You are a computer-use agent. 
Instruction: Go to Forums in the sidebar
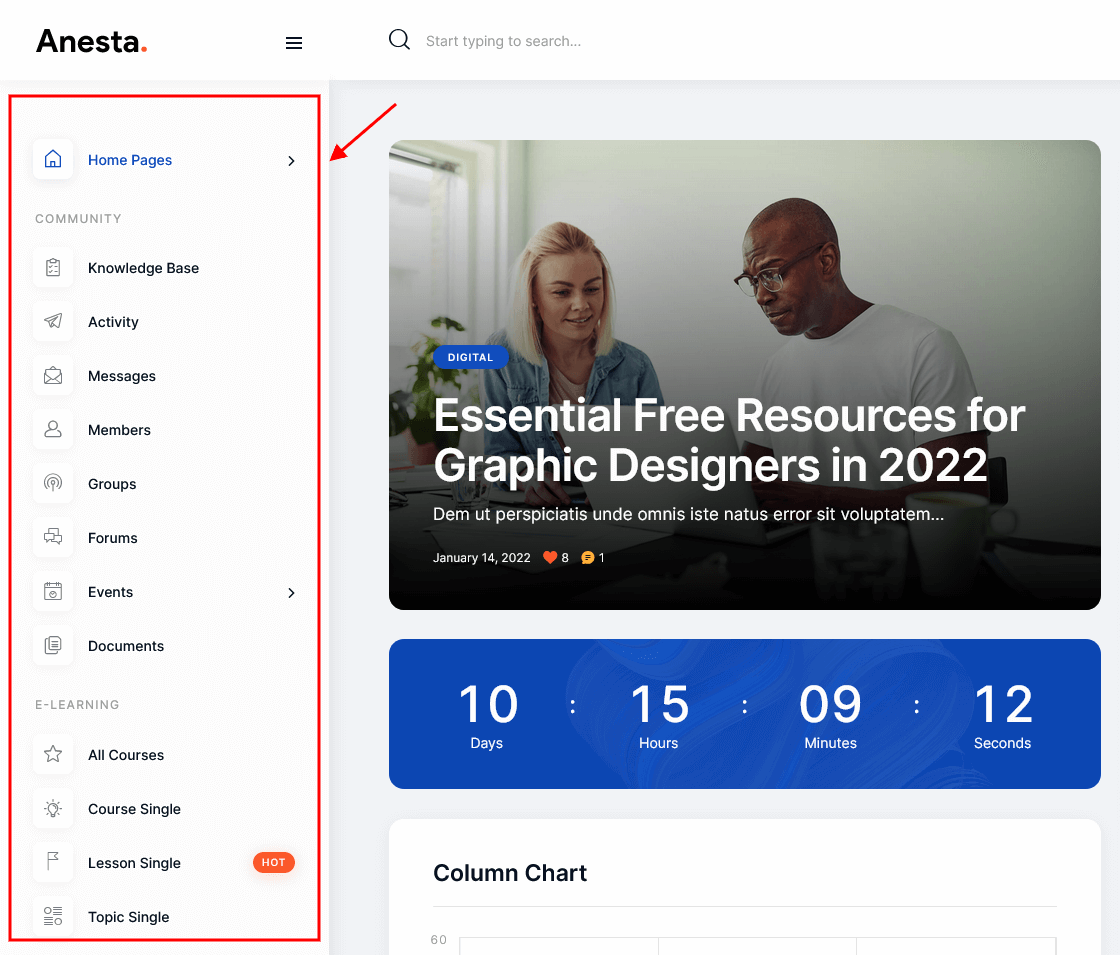(x=113, y=538)
